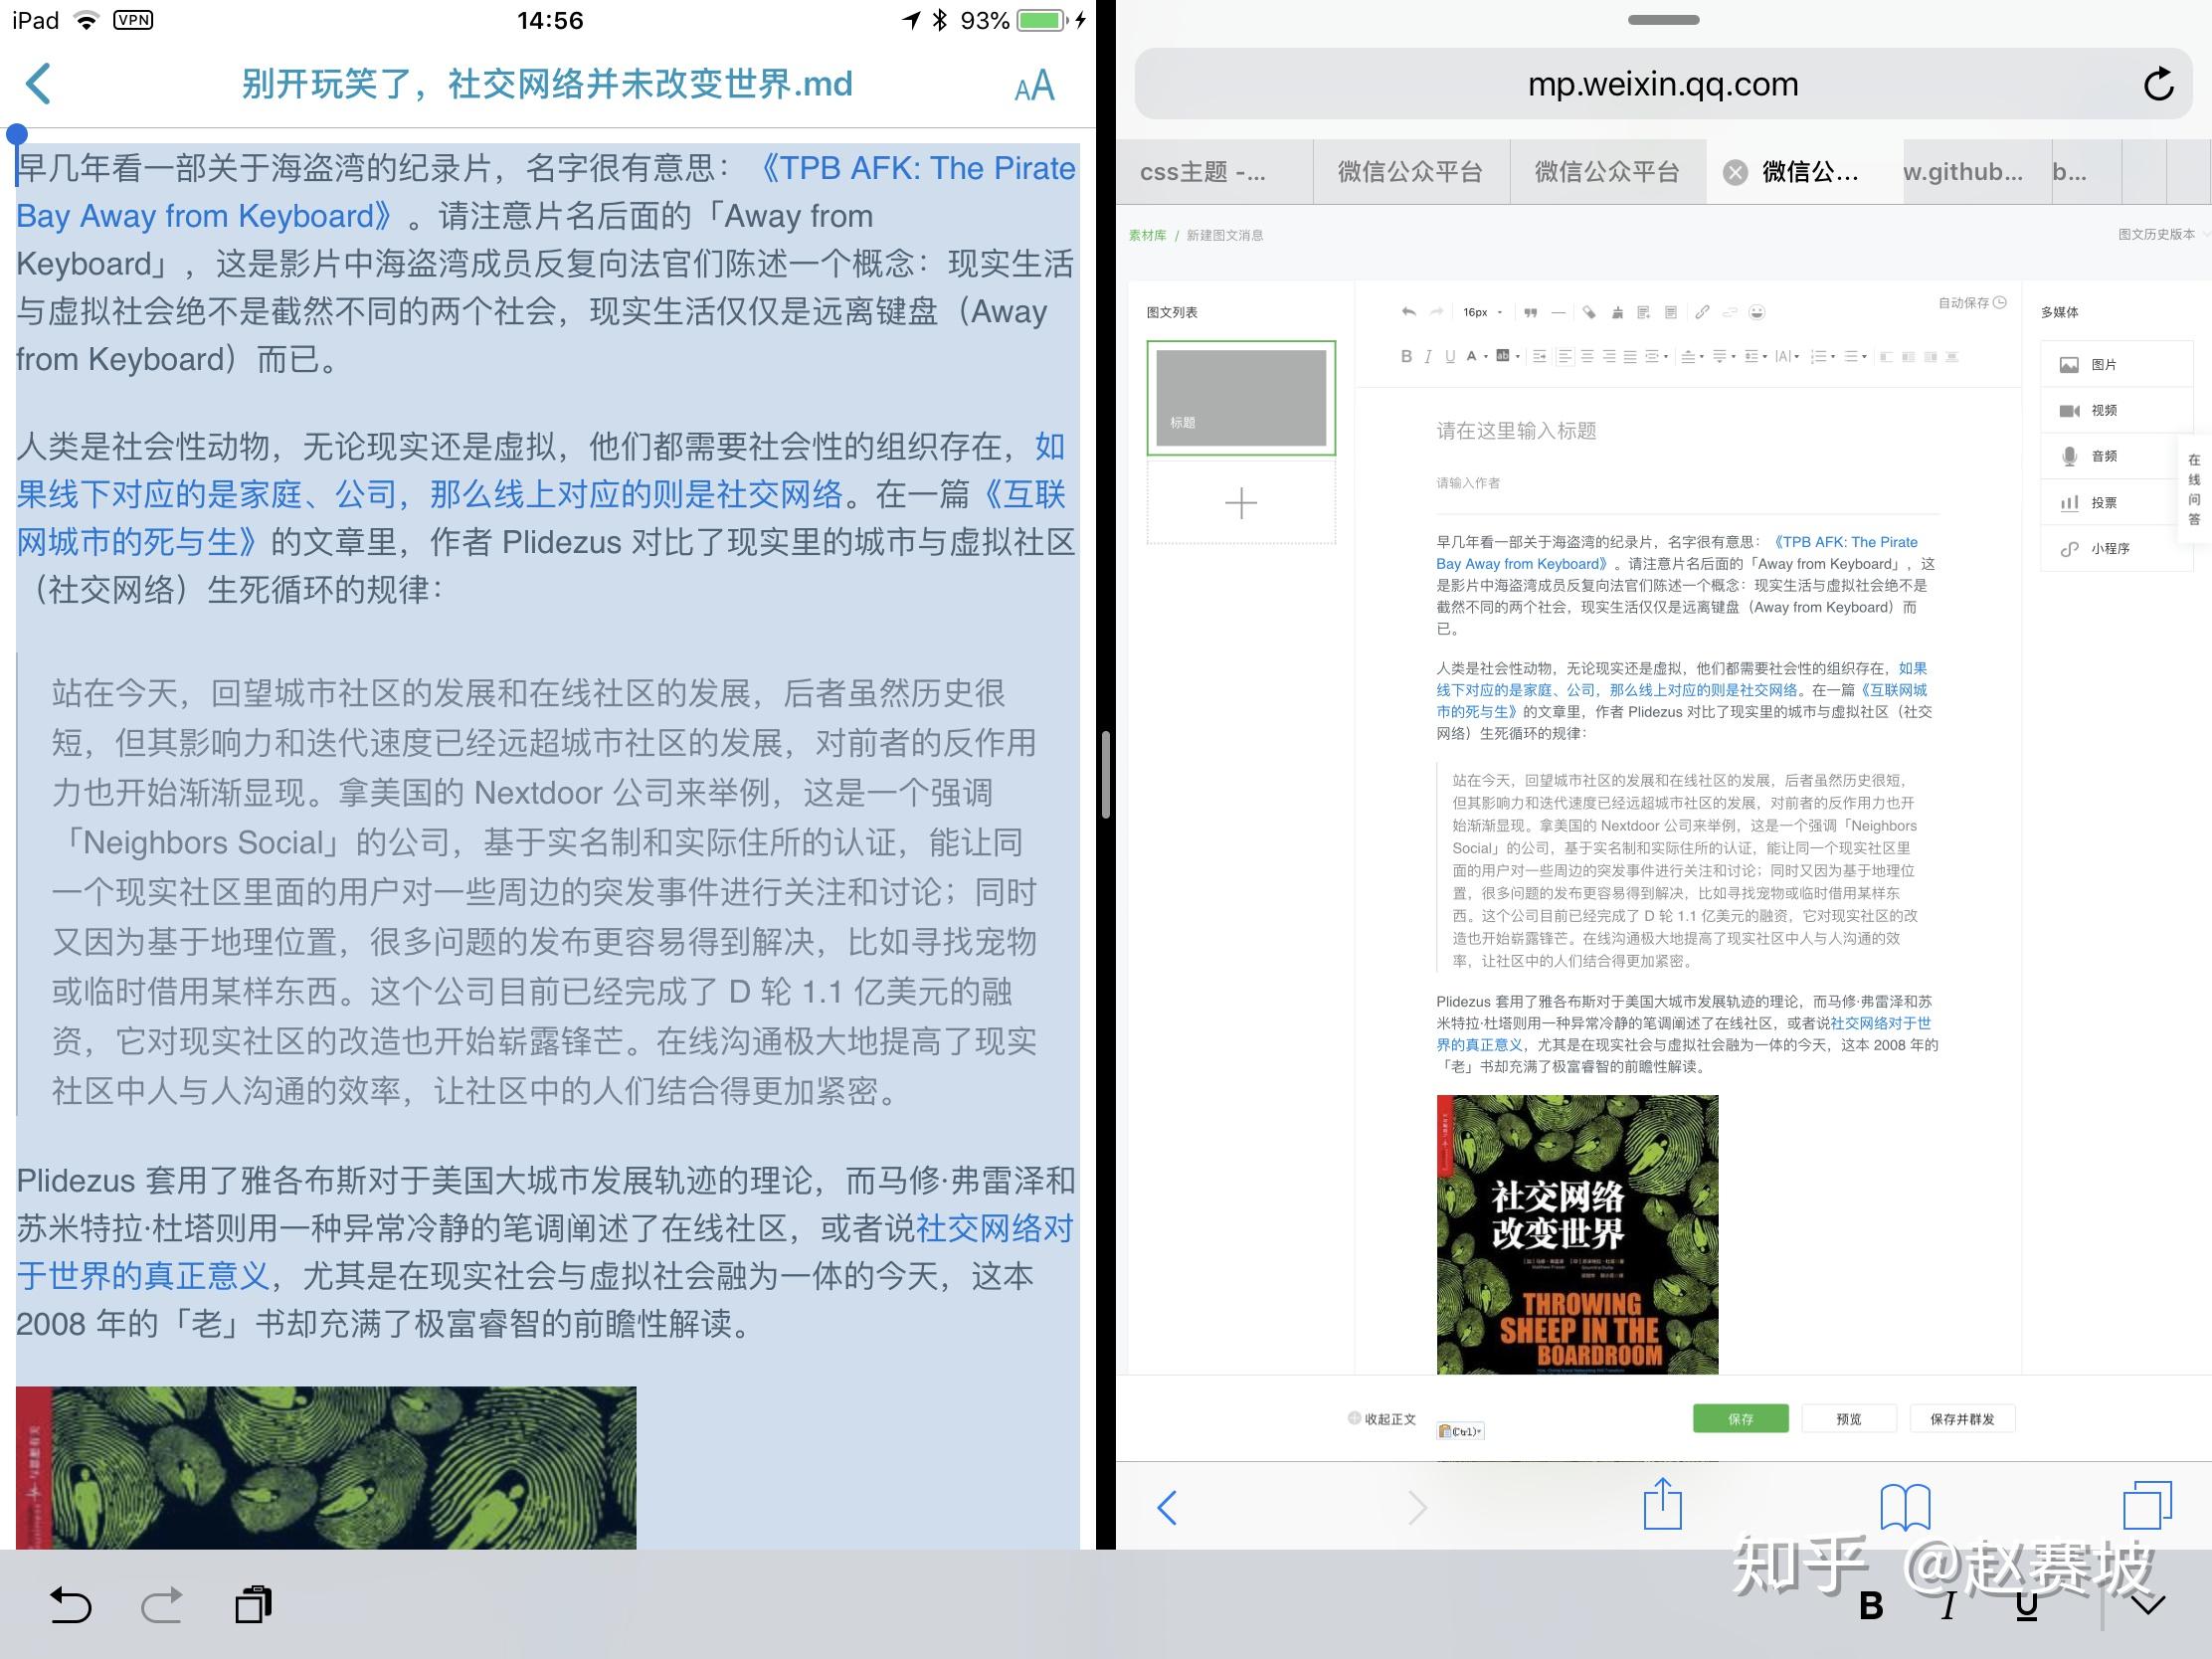Switch to the second 微信公众平台 tab
This screenshot has width=2212, height=1659.
click(x=1607, y=172)
